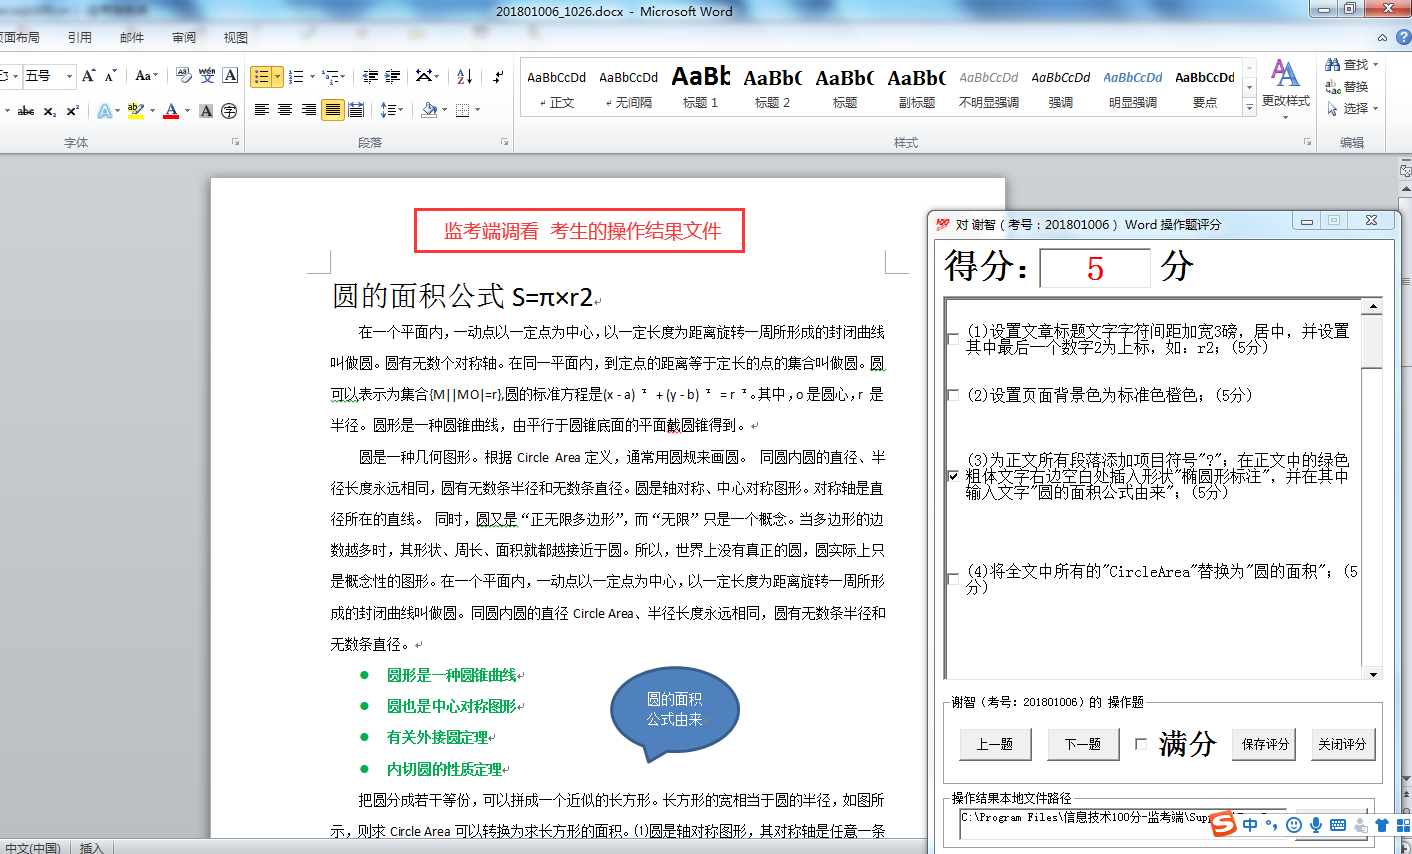The height and width of the screenshot is (854, 1412).
Task: Open the line spacing dropdown
Action: (392, 110)
